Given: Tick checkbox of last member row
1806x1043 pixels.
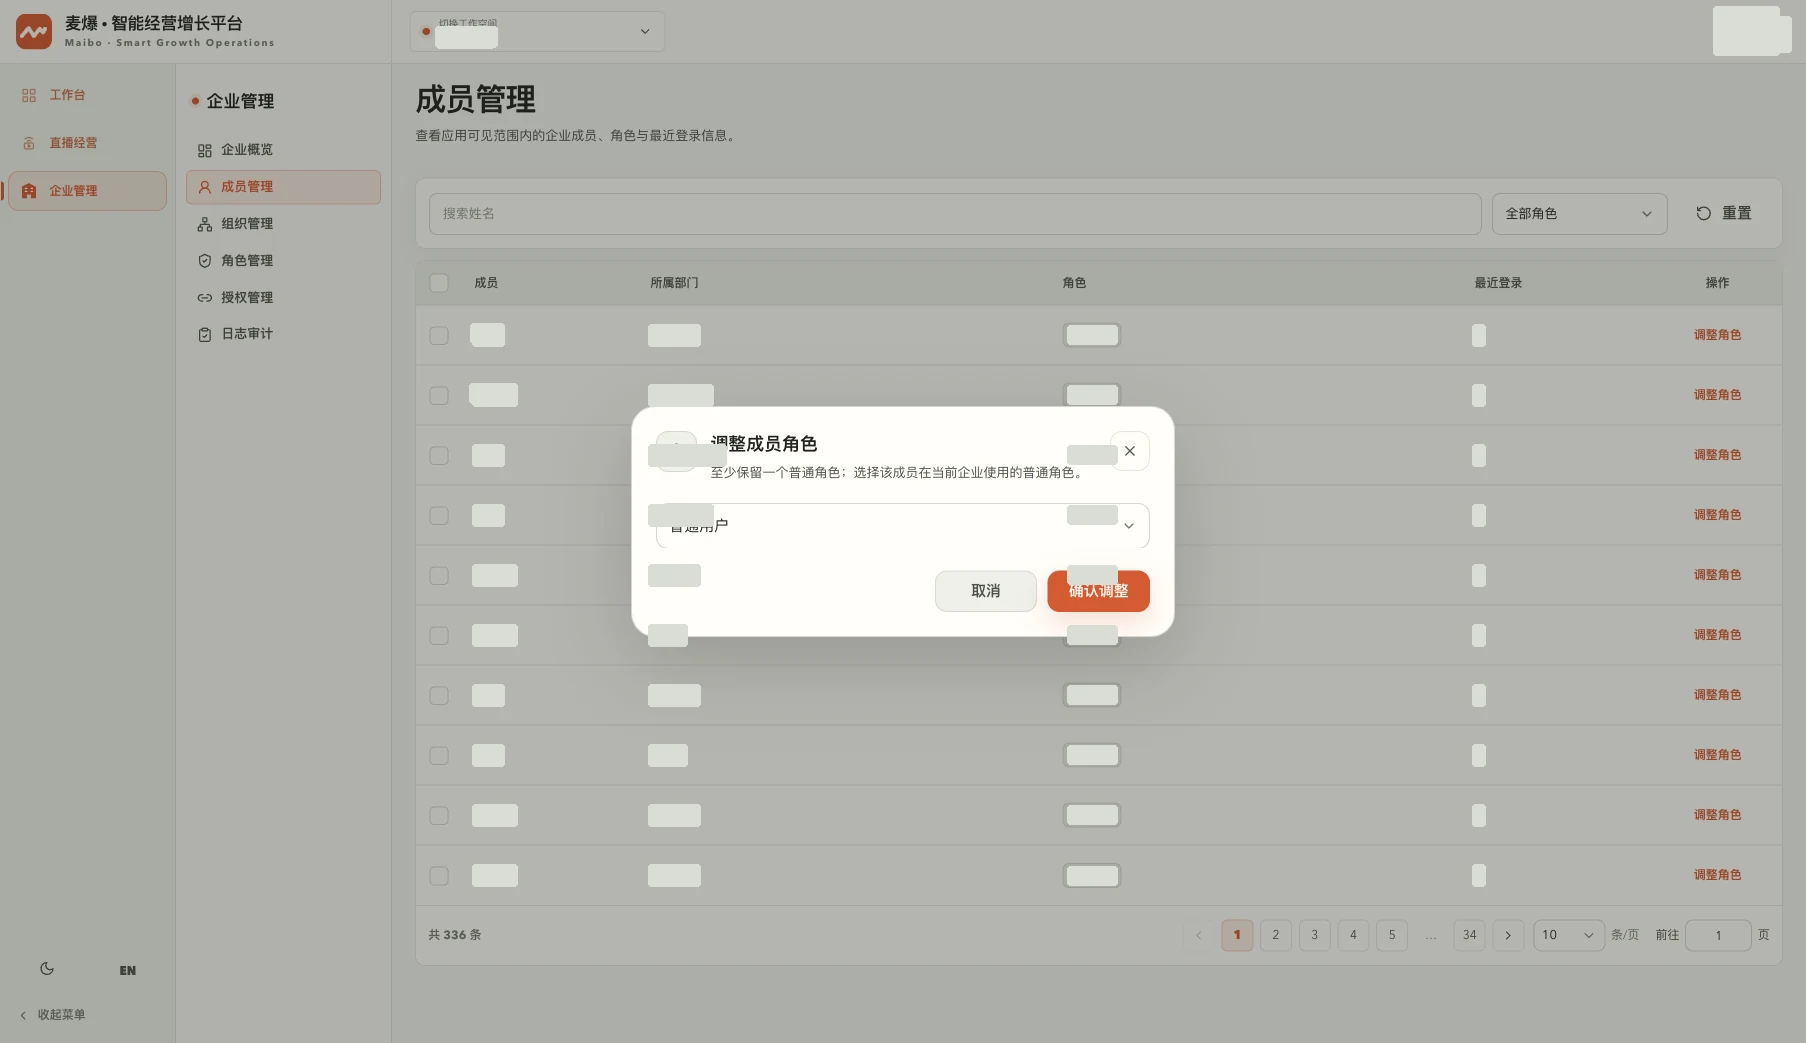Looking at the screenshot, I should [x=439, y=875].
